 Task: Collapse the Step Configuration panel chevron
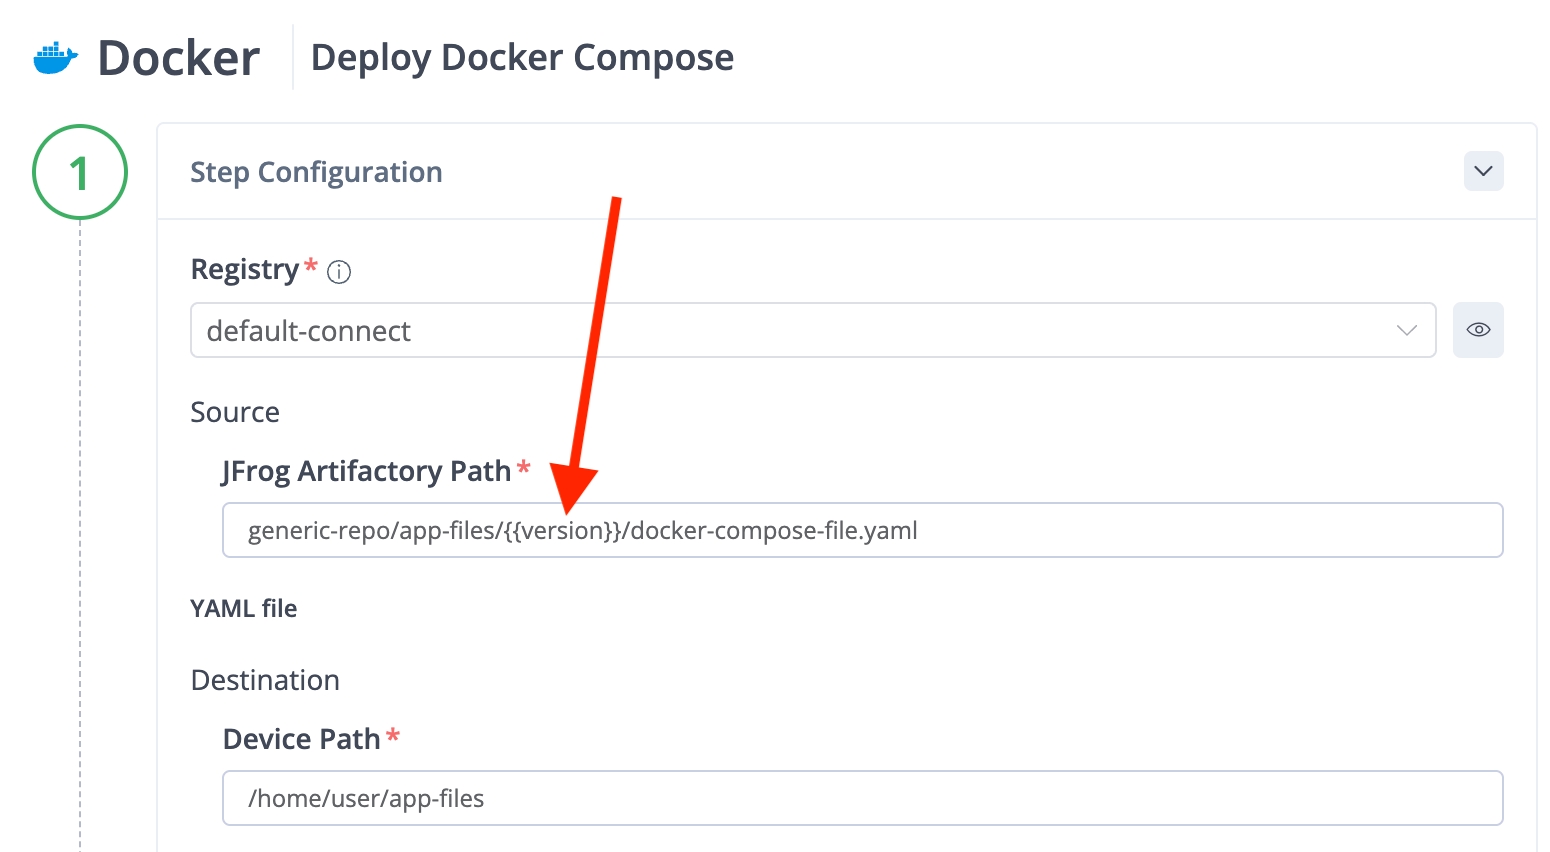[1483, 171]
